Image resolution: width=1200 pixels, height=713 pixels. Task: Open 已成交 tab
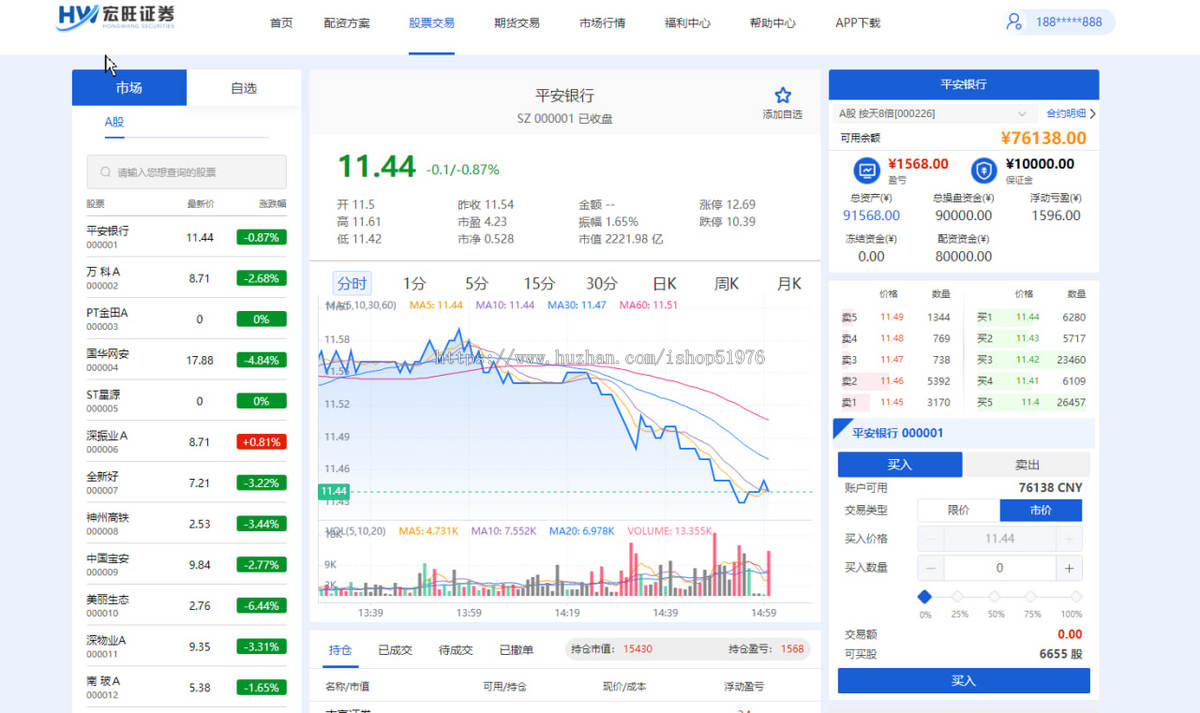(x=395, y=650)
